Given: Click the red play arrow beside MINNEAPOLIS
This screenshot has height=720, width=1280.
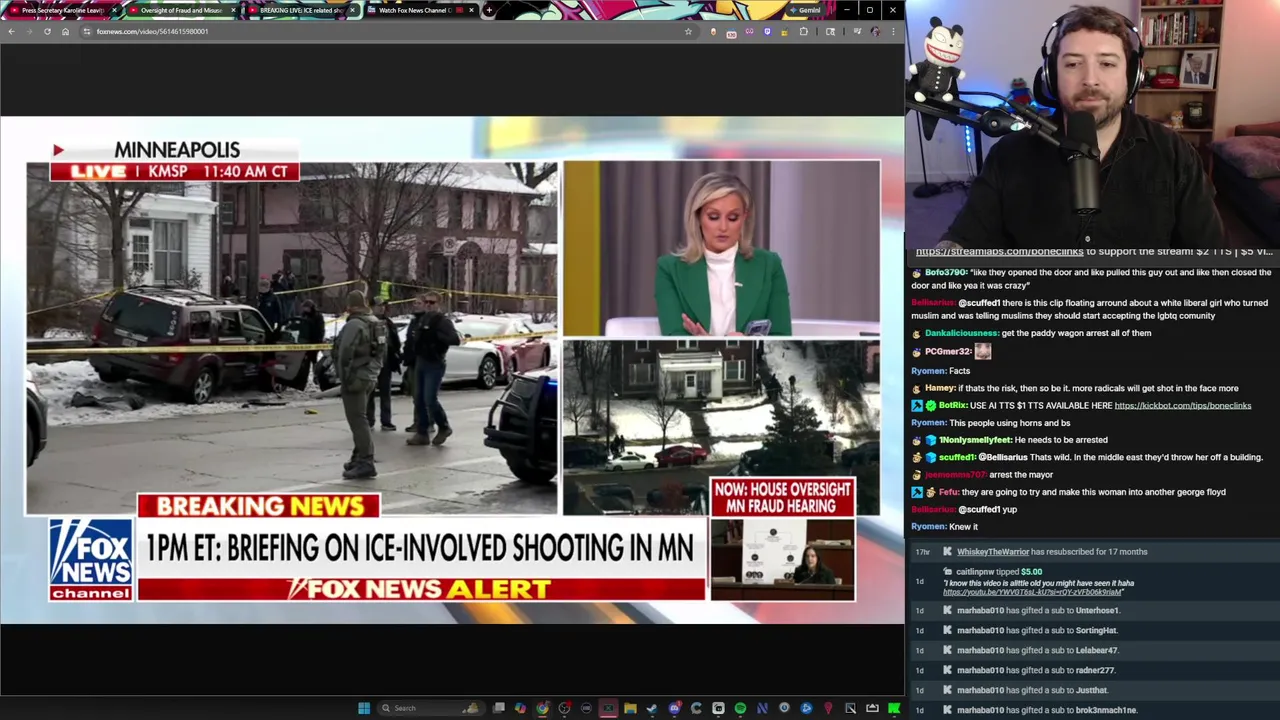Looking at the screenshot, I should (x=58, y=150).
